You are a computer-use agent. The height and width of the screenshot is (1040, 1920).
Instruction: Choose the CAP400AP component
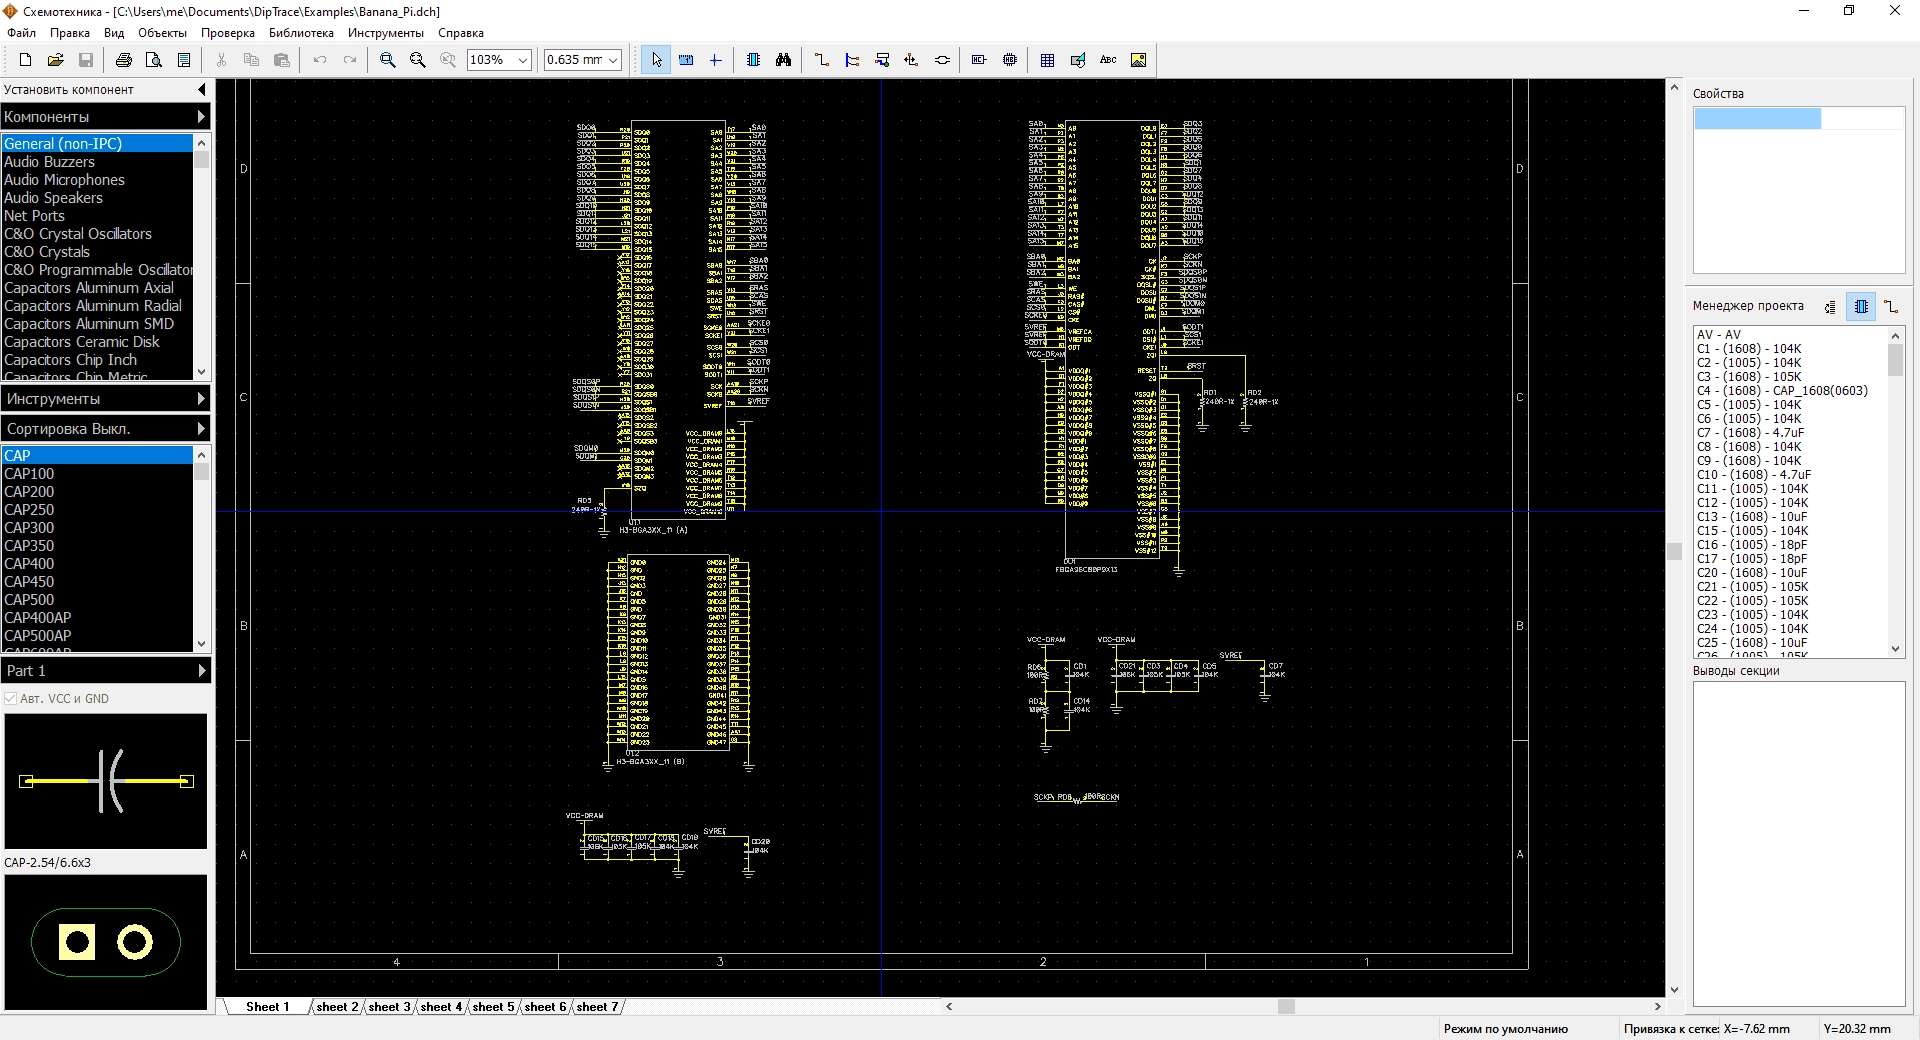click(x=97, y=618)
